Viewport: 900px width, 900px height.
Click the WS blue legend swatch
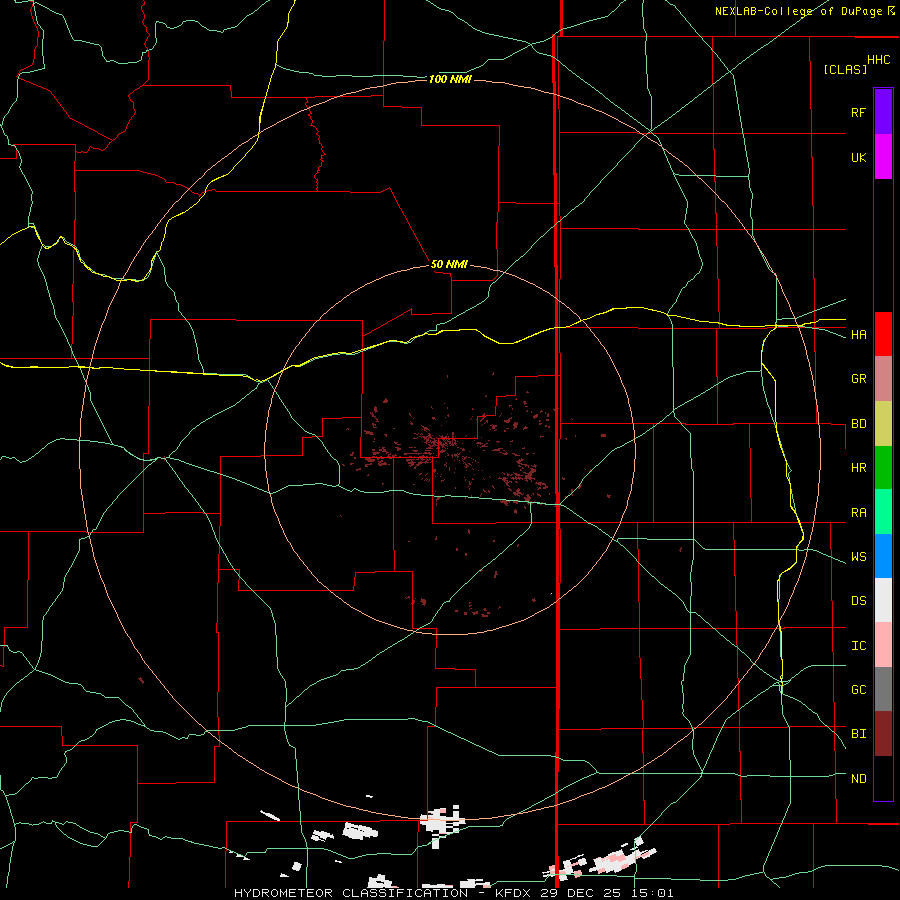click(883, 556)
